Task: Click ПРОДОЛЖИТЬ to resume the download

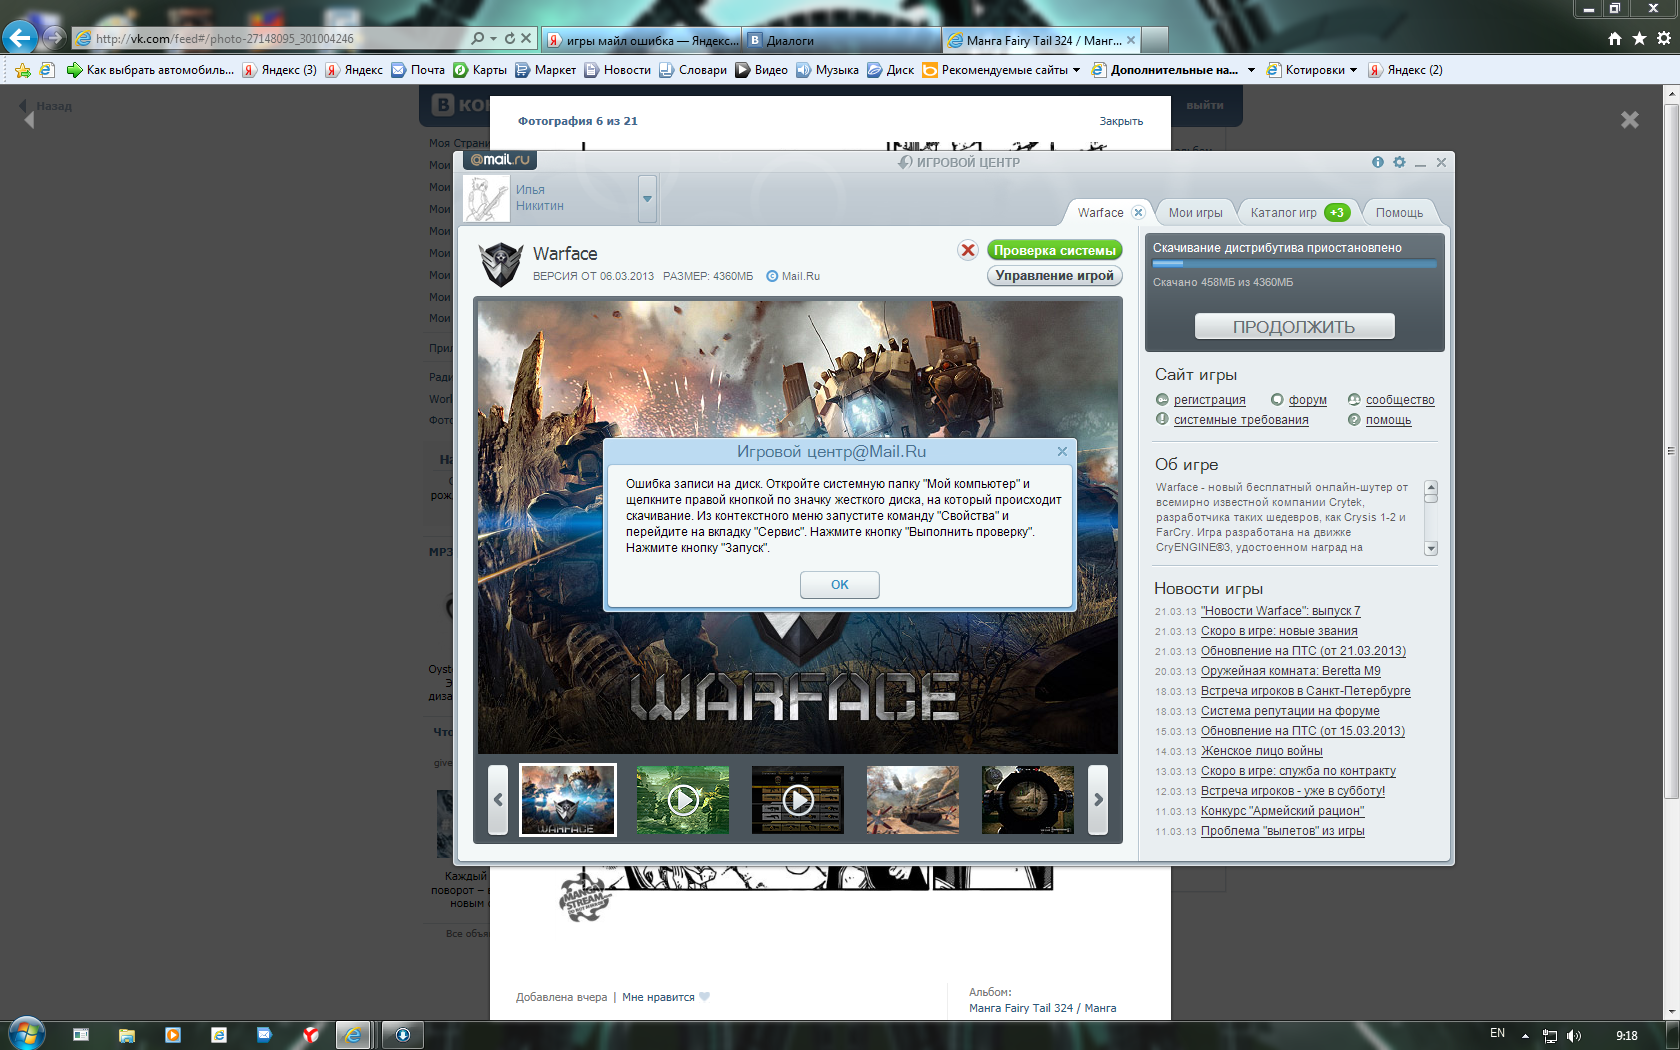Action: (x=1294, y=327)
